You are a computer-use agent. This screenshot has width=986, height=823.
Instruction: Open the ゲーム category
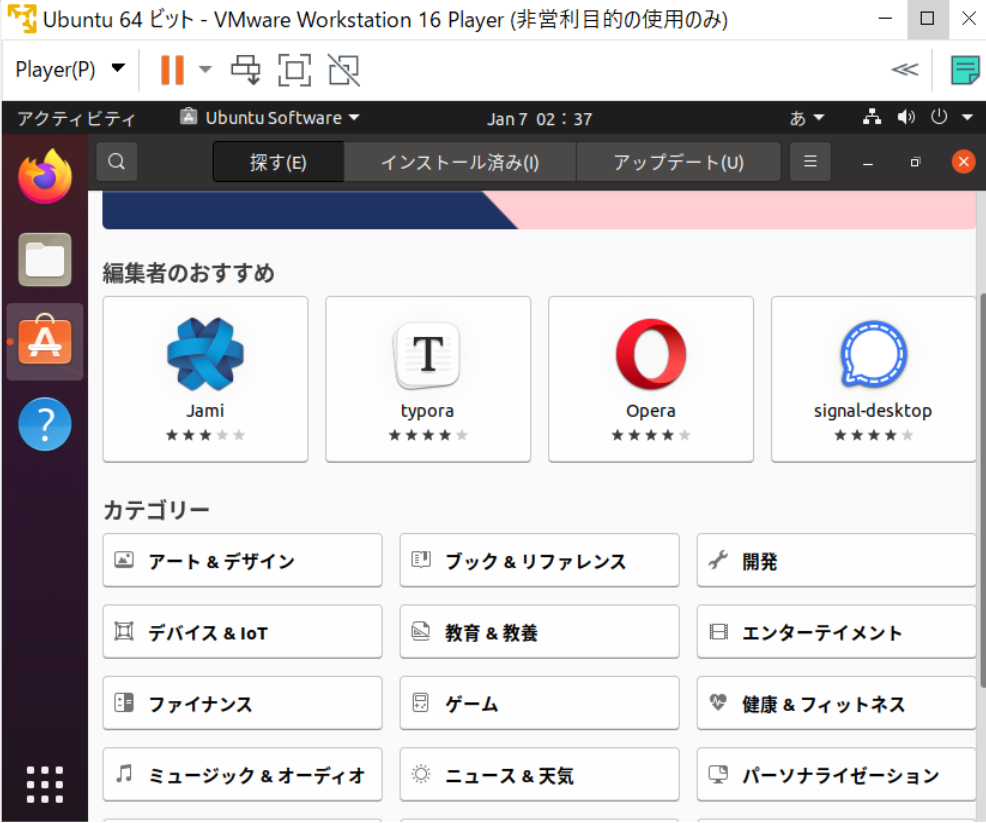tap(540, 703)
